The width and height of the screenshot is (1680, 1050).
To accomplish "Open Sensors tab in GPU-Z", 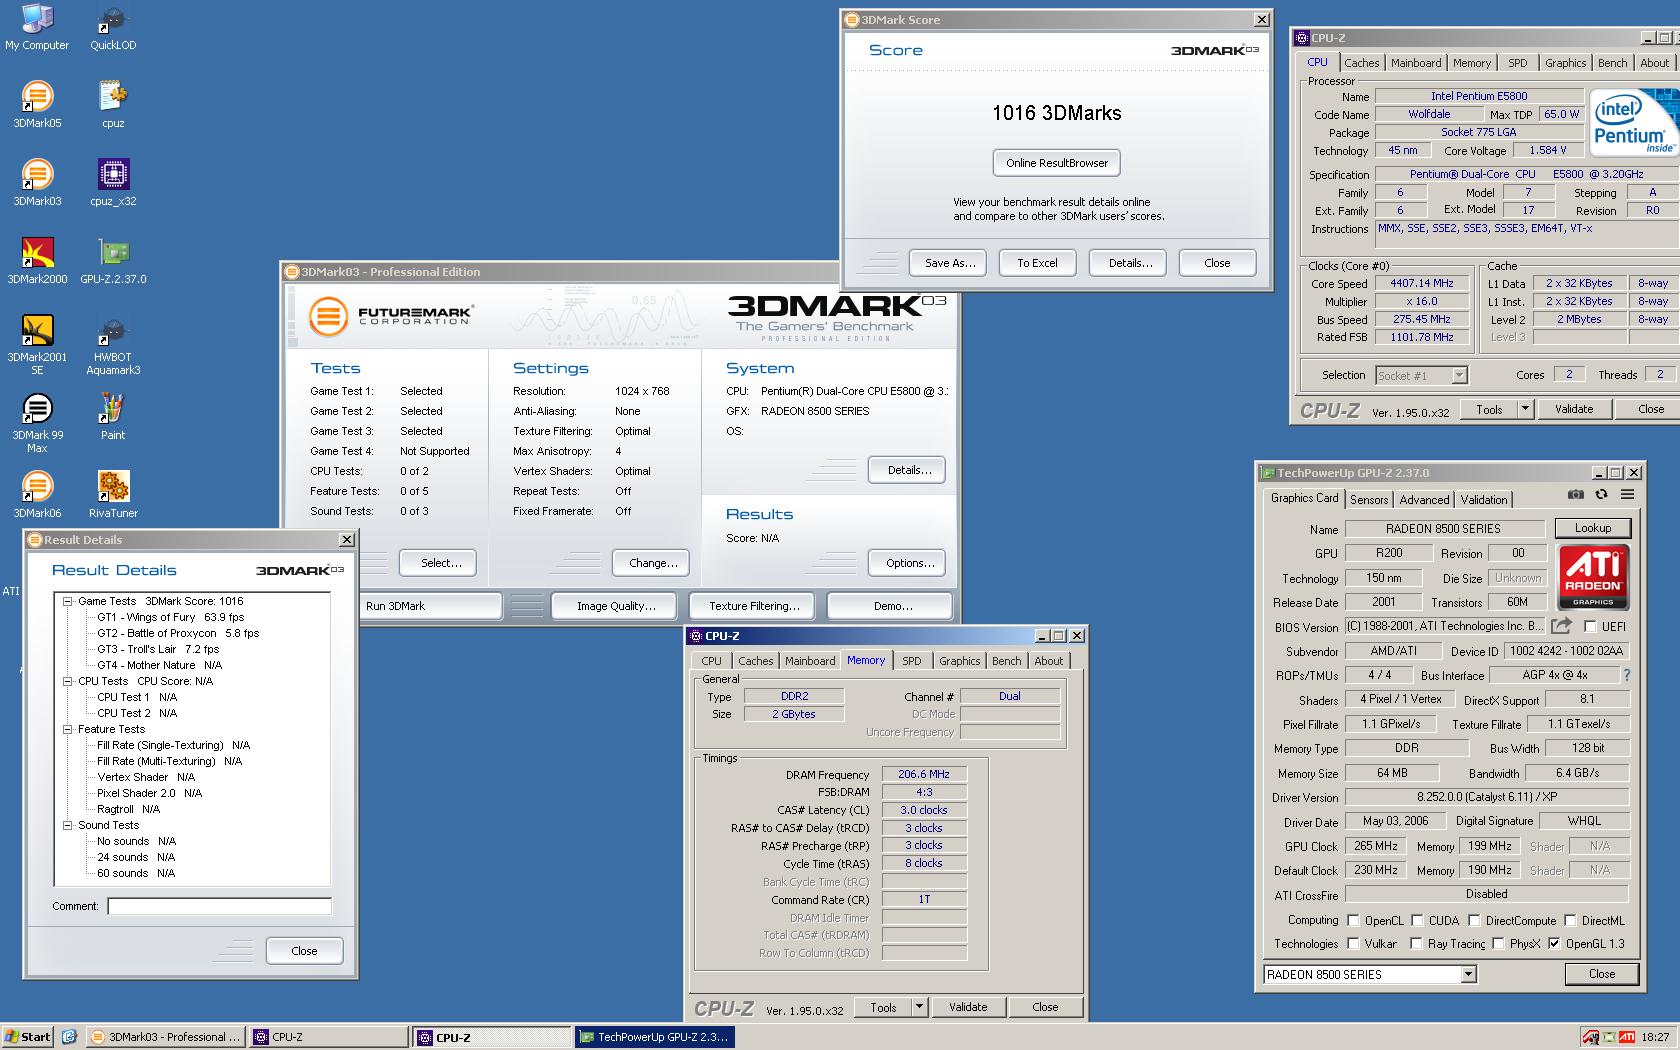I will point(1368,500).
